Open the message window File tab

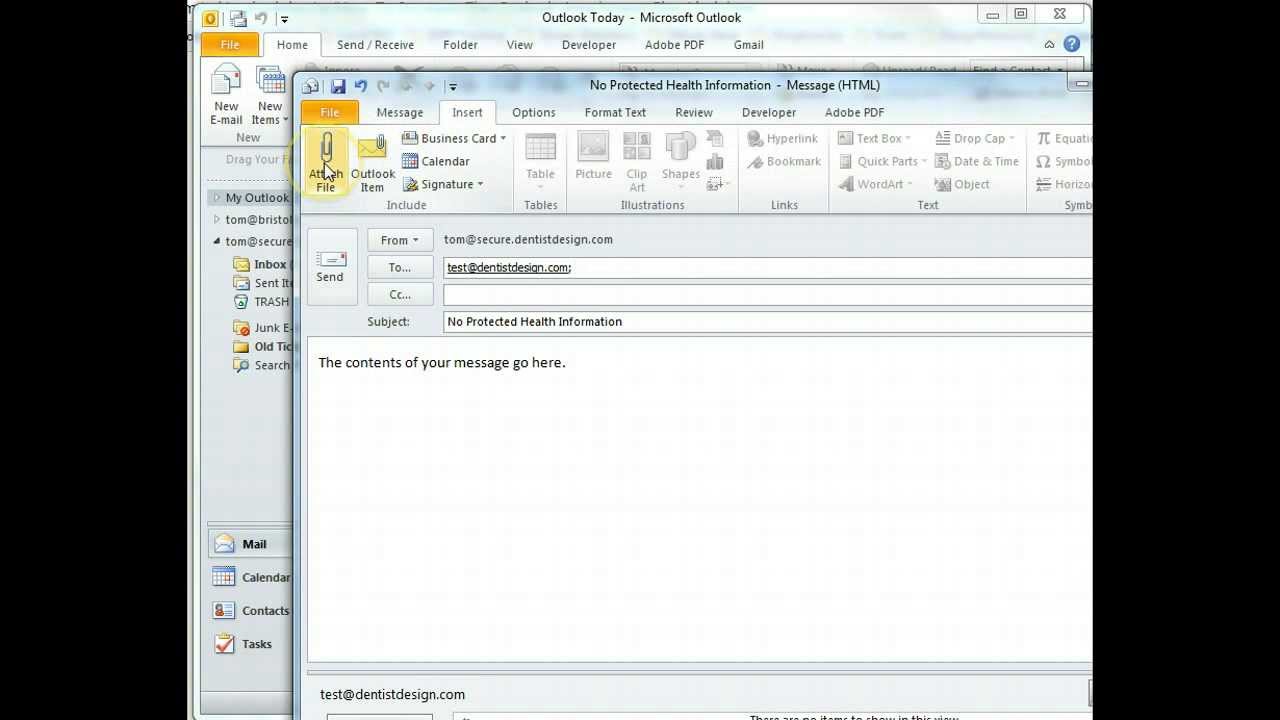(329, 112)
